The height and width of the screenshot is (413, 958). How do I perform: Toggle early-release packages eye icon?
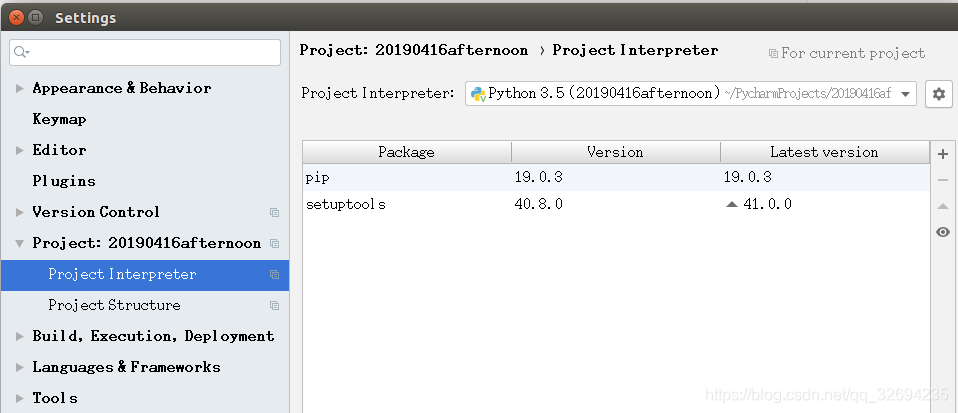coord(943,232)
